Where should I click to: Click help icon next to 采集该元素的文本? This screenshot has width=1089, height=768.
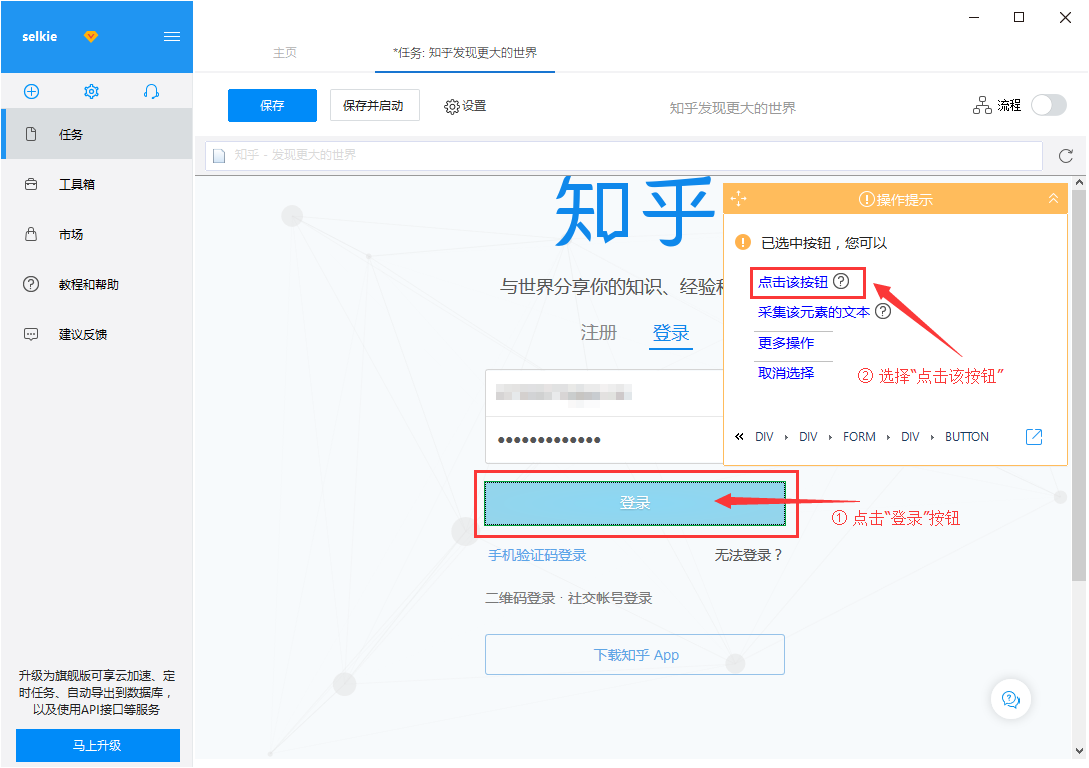[x=883, y=311]
